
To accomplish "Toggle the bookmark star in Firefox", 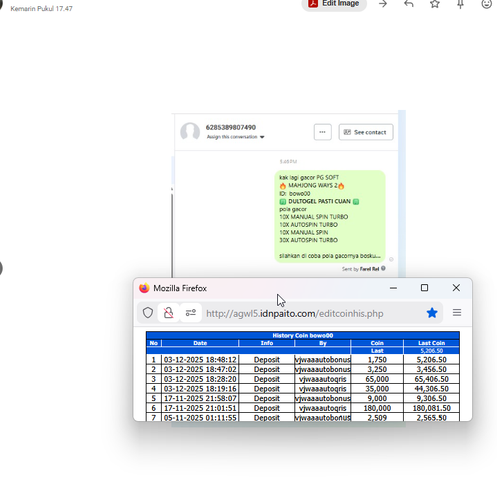I will 432,313.
